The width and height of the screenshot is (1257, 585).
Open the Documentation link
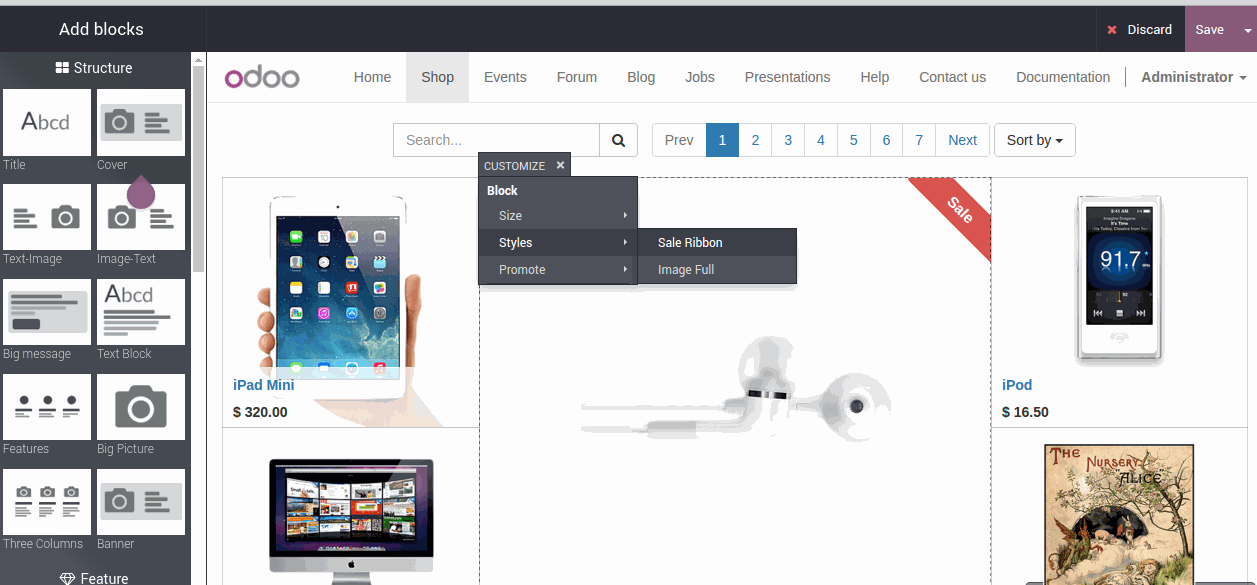click(1063, 77)
